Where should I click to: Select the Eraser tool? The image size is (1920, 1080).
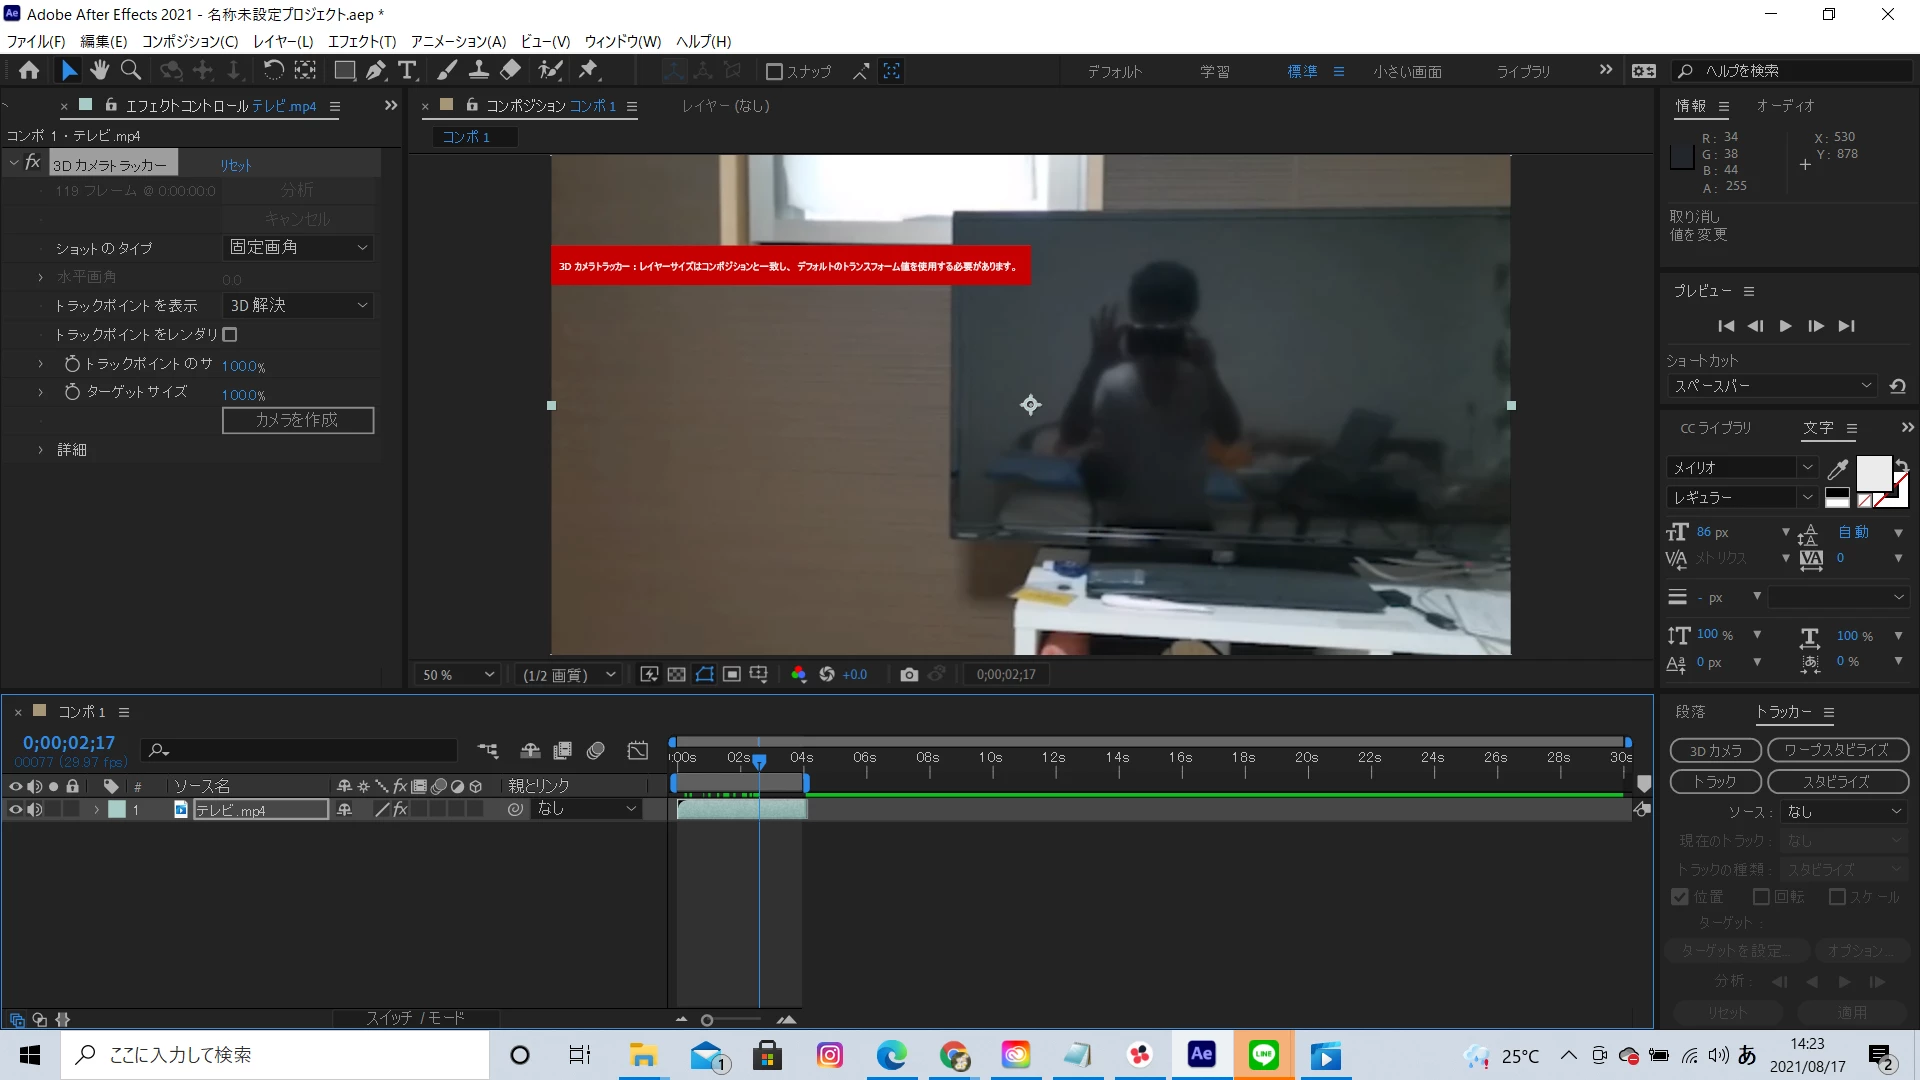pyautogui.click(x=510, y=70)
